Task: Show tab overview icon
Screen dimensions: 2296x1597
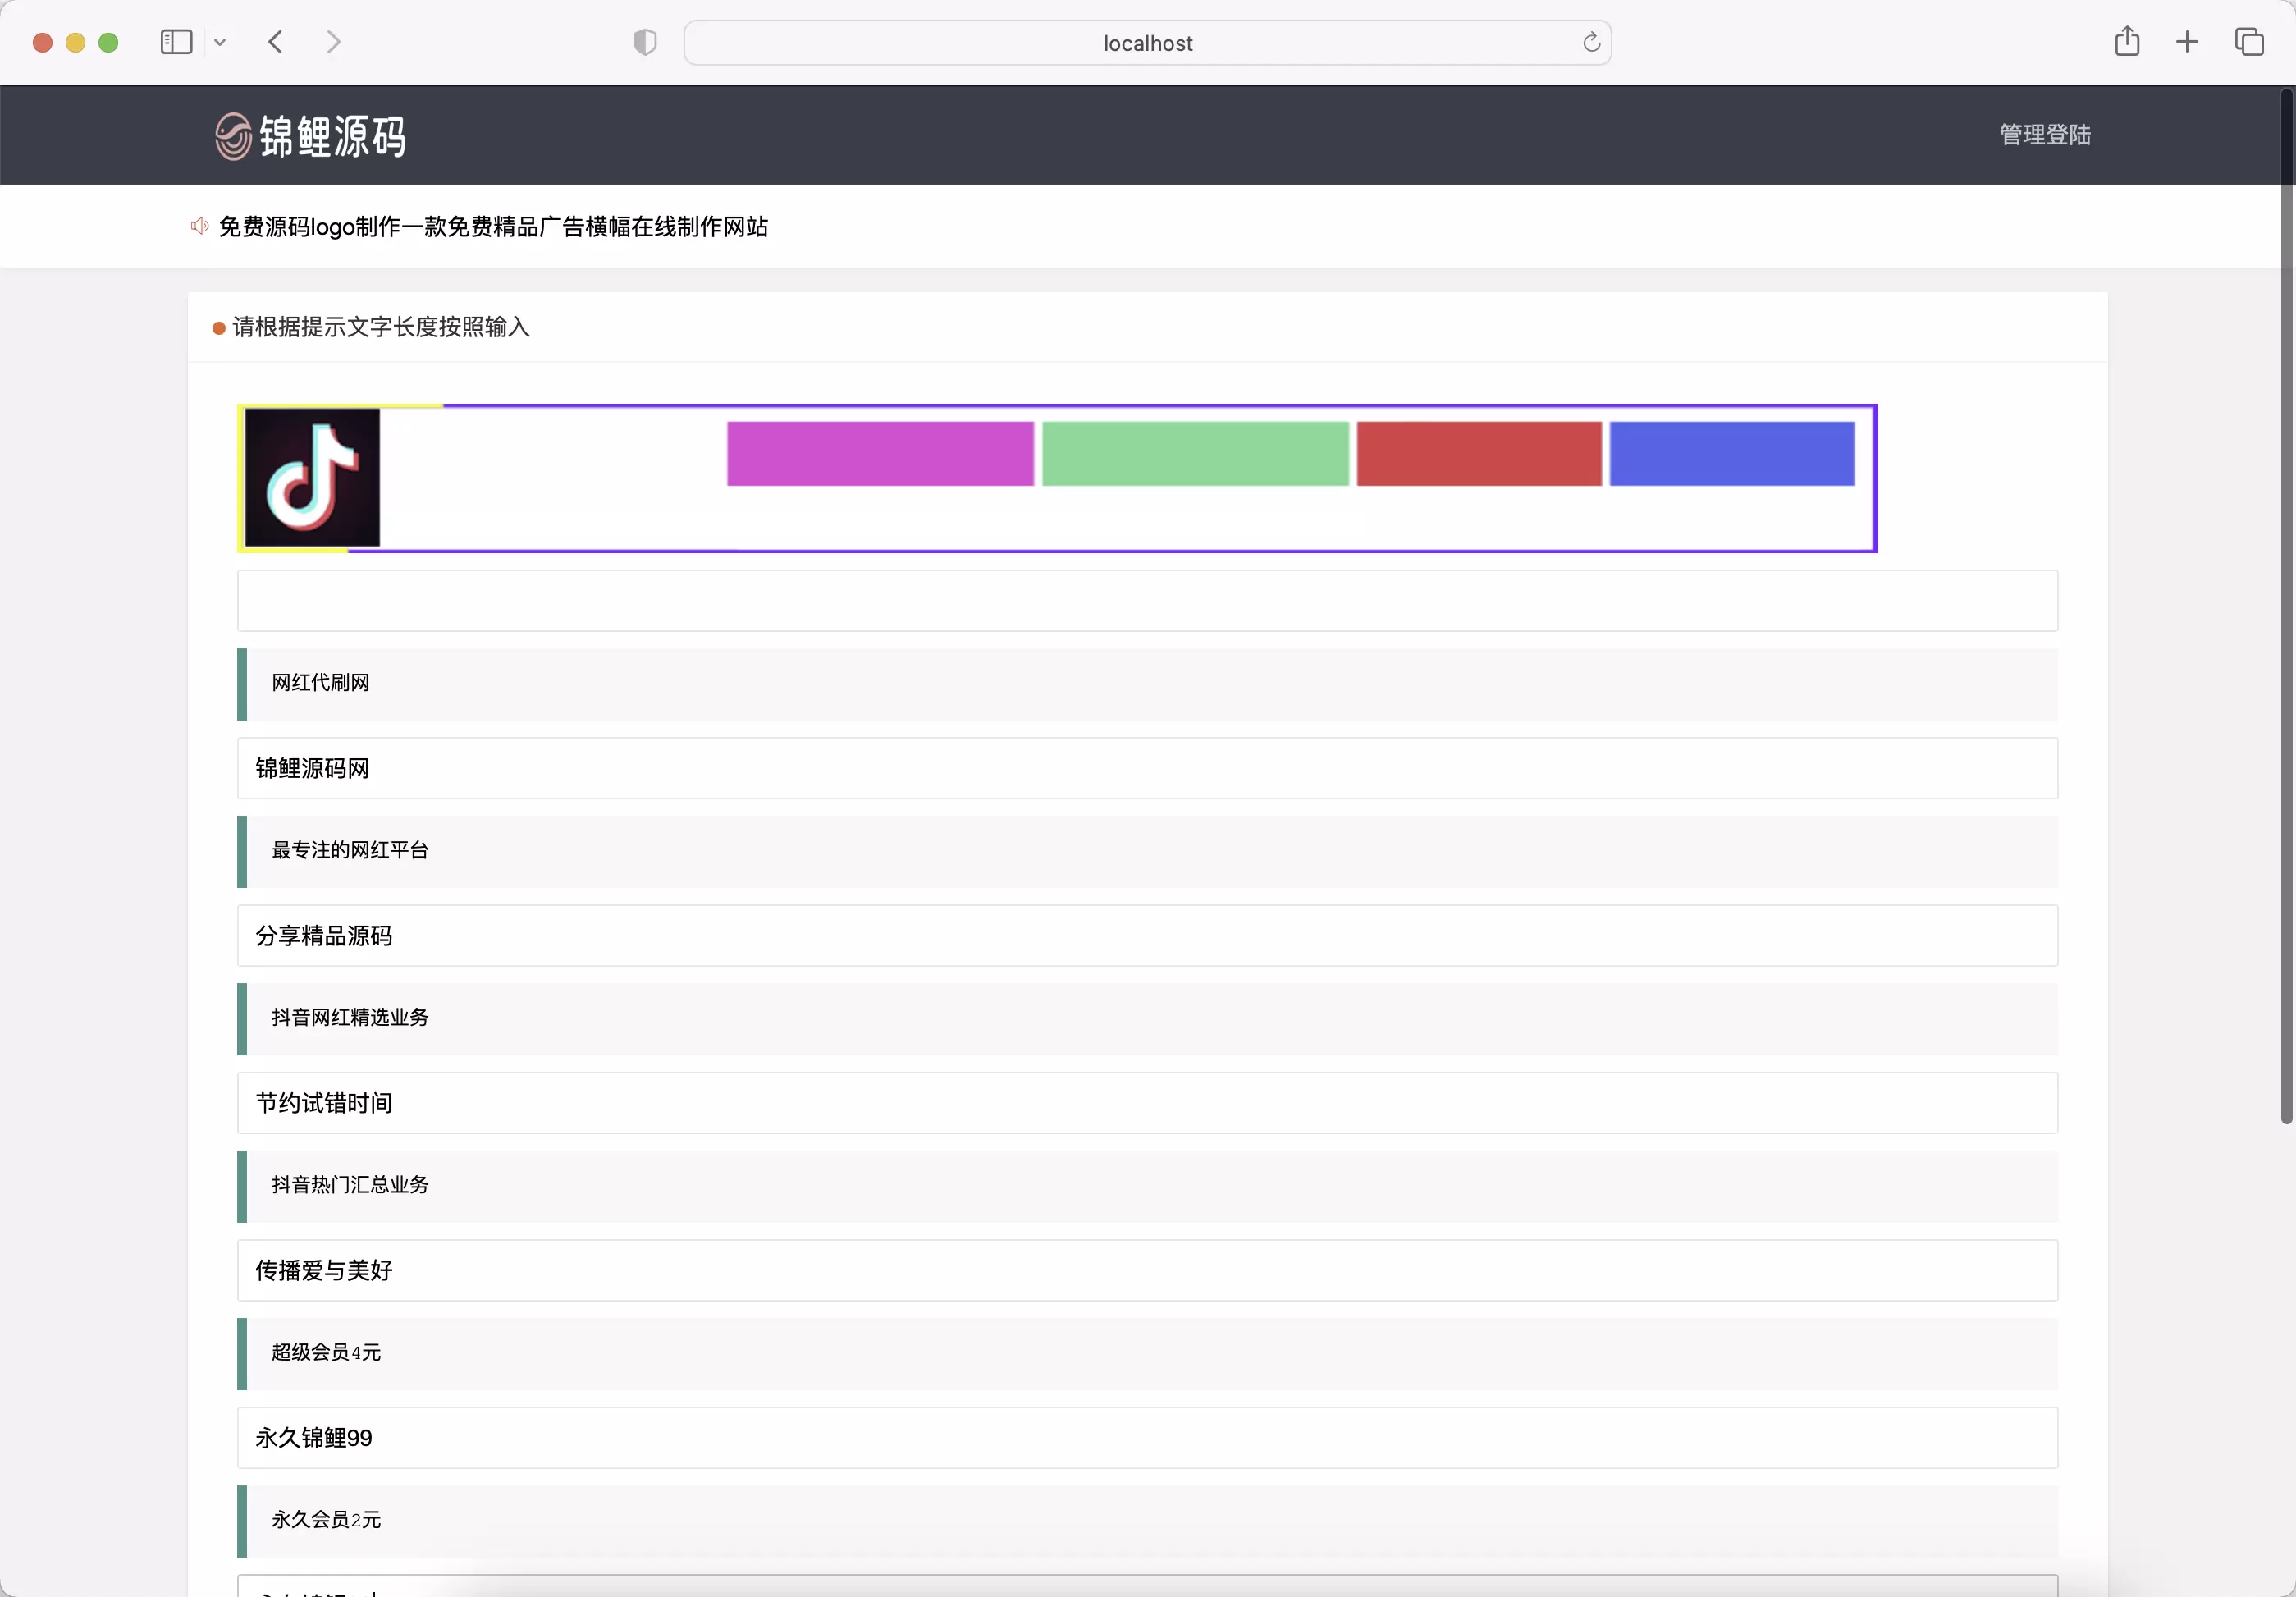Action: pos(2249,42)
